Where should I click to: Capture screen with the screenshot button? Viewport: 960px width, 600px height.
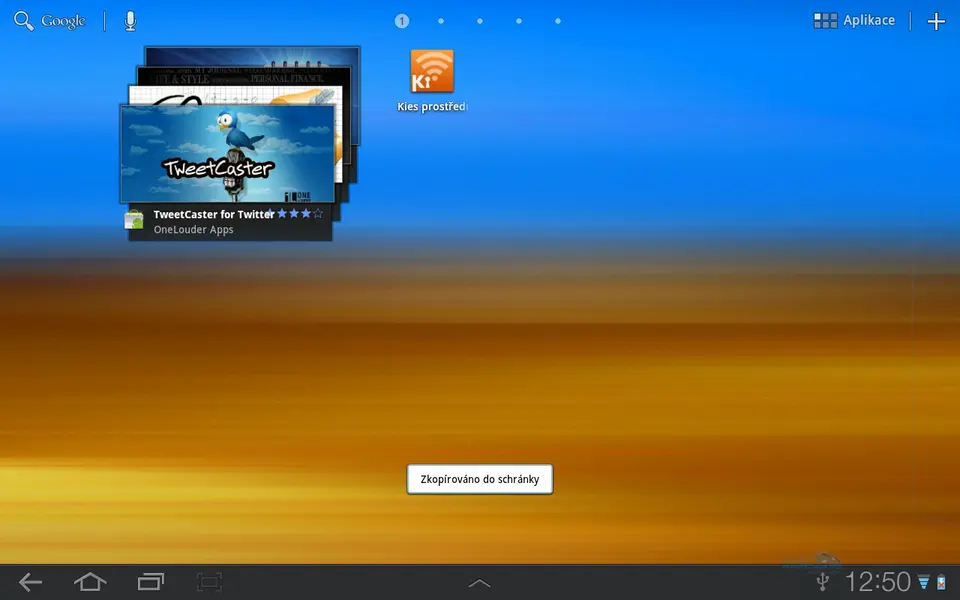point(209,582)
